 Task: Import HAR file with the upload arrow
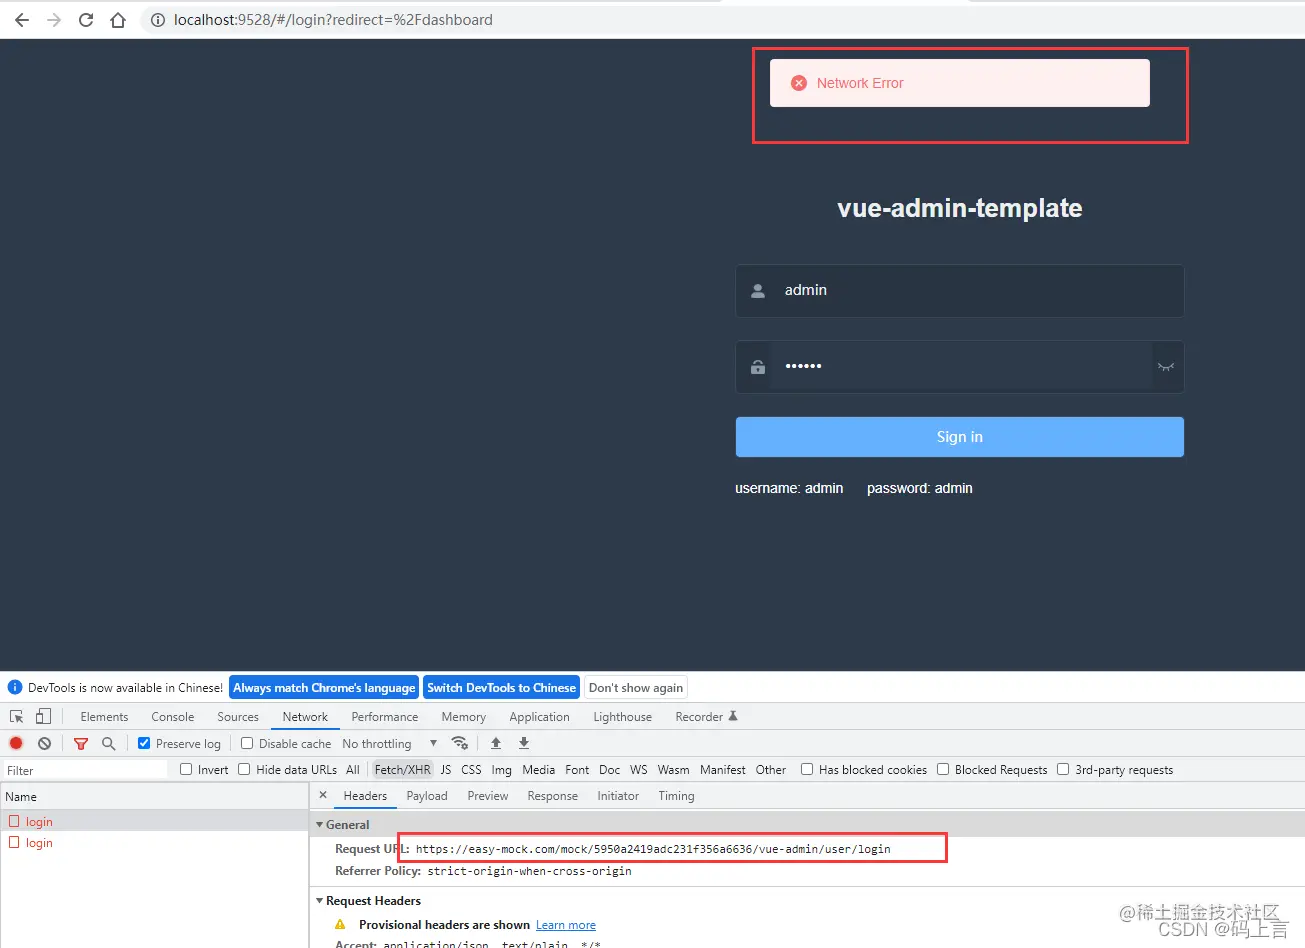tap(496, 743)
